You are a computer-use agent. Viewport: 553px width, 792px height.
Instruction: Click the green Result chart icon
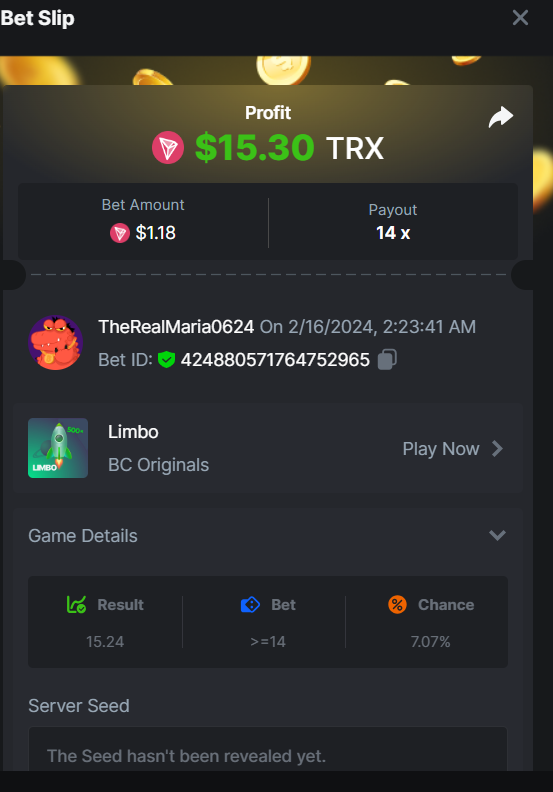tap(76, 604)
